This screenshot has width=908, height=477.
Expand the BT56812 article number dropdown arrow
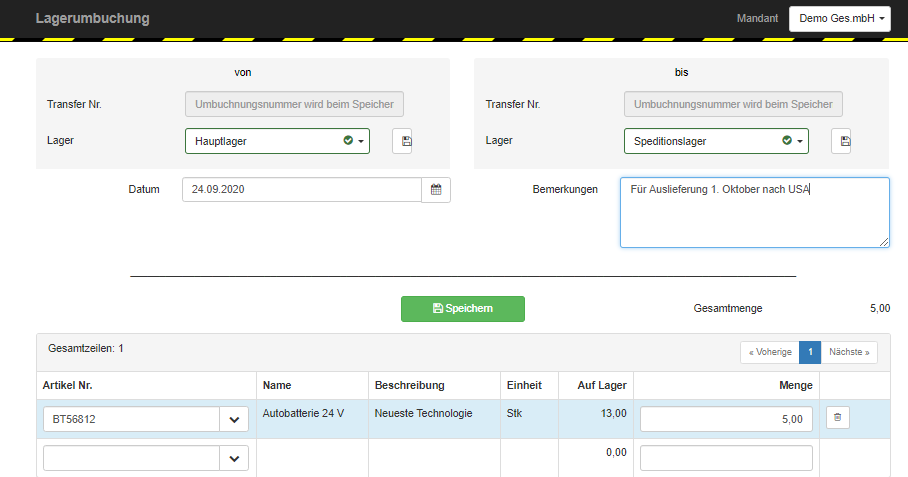(x=234, y=420)
